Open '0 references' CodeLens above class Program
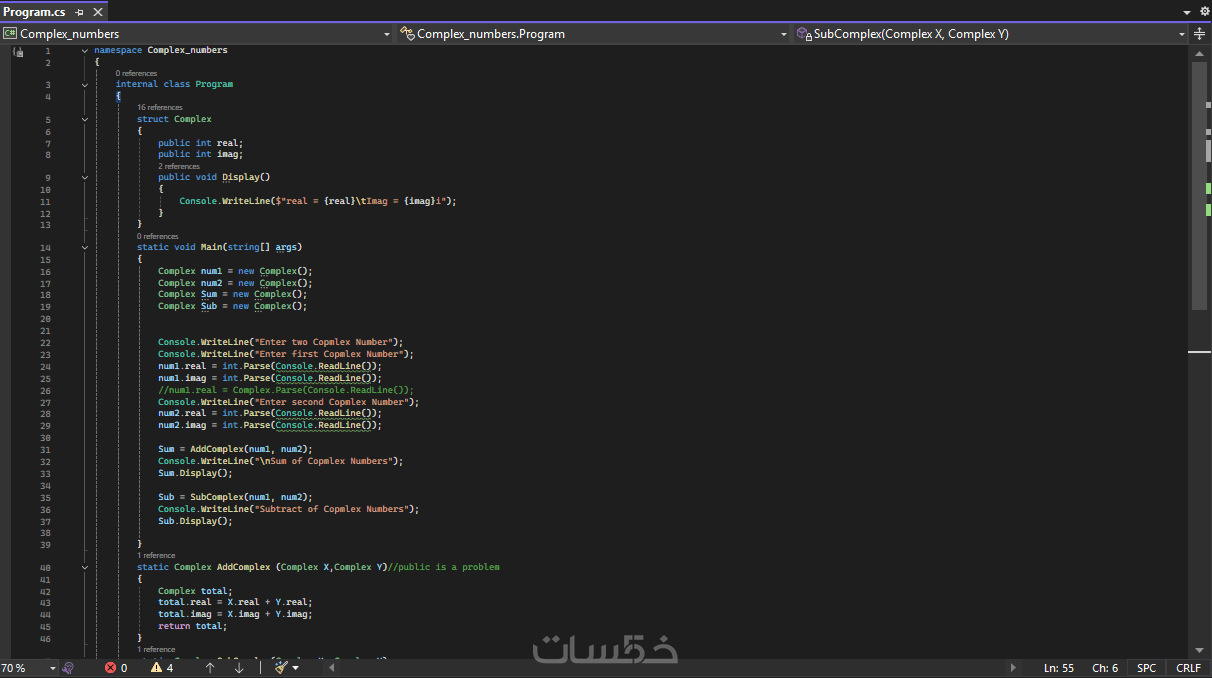The width and height of the screenshot is (1212, 678). coord(136,73)
